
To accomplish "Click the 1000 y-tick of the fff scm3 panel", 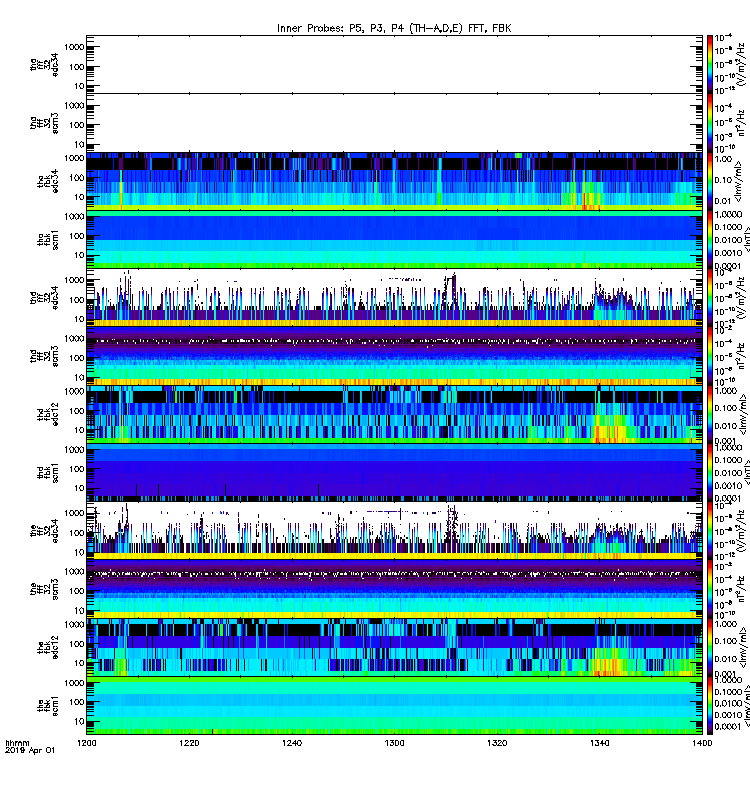I will click(x=74, y=571).
